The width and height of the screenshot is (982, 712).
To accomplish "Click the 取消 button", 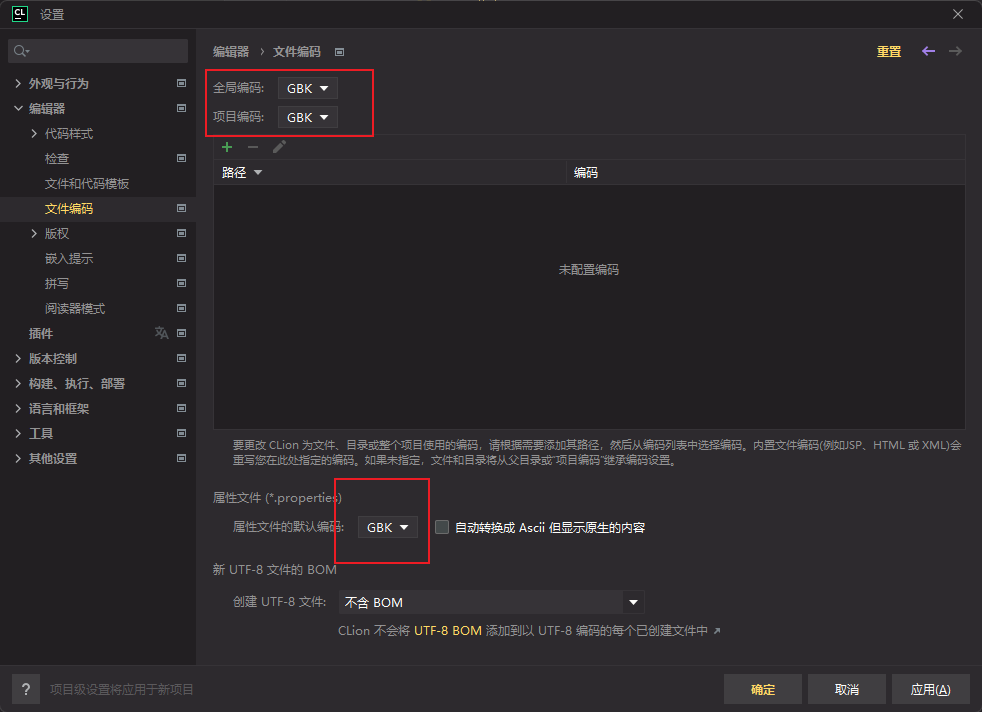I will 847,689.
